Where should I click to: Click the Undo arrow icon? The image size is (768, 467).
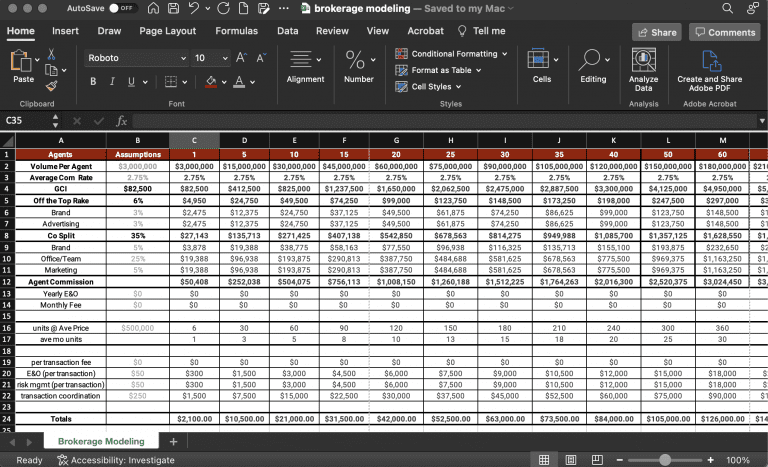point(194,8)
